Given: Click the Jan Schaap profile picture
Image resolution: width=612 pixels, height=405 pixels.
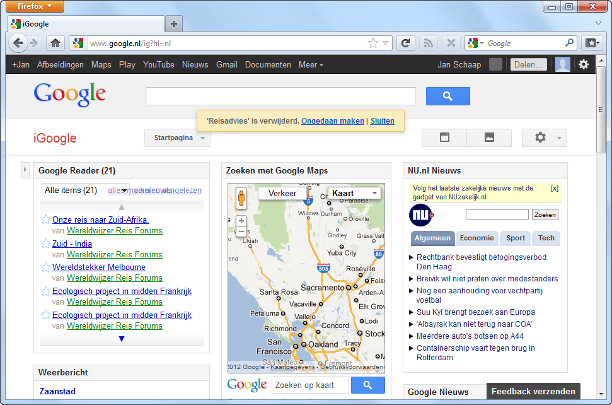Looking at the screenshot, I should click(x=562, y=64).
